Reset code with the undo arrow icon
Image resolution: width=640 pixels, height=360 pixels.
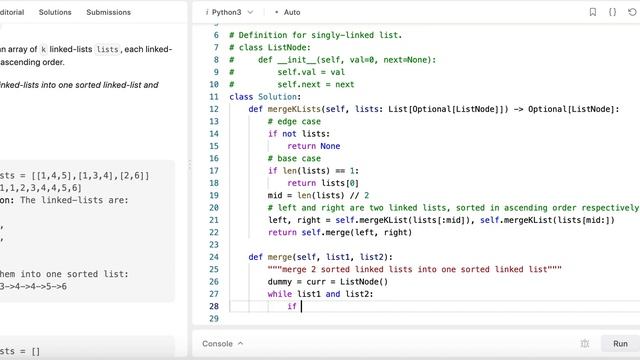tap(632, 12)
